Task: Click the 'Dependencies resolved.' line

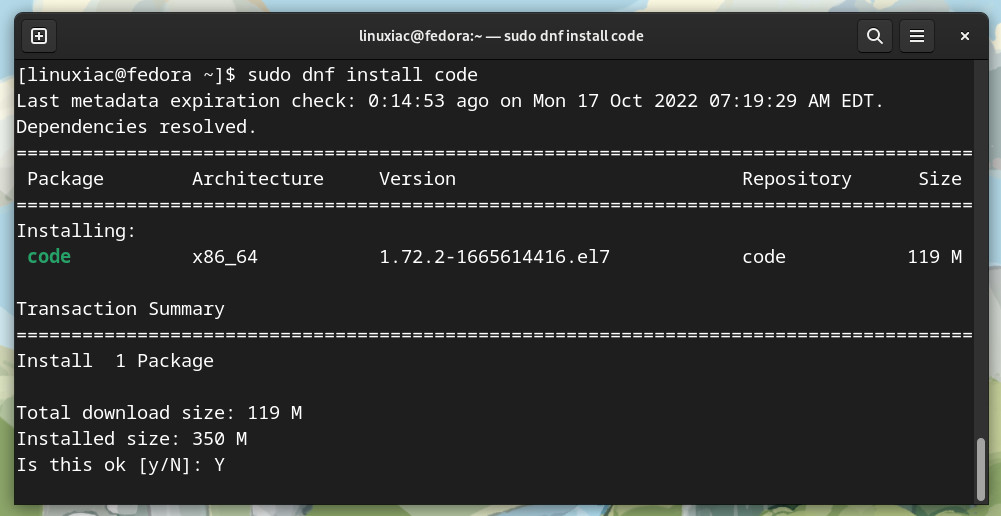Action: (137, 127)
